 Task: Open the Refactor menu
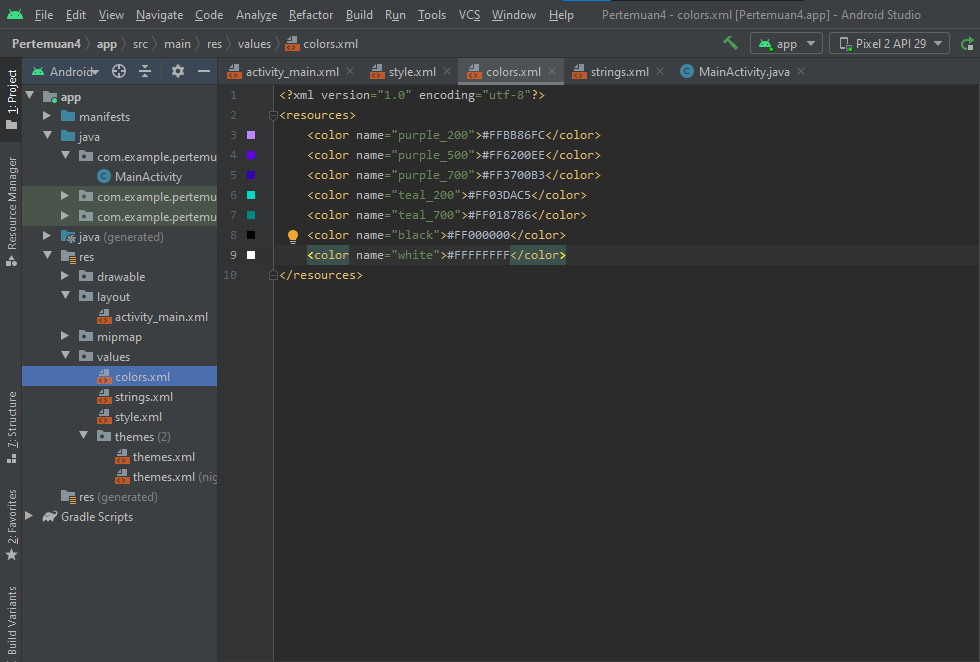(x=311, y=14)
